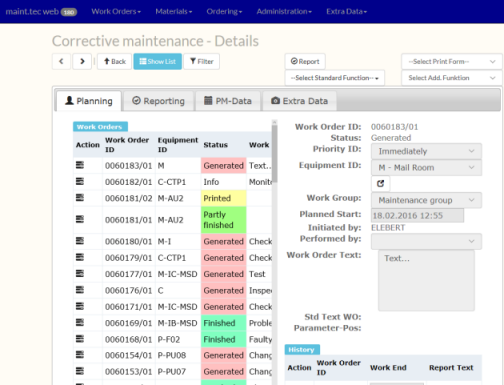Expand the Select Print Form dropdown
This screenshot has width=504, height=385.
(452, 62)
